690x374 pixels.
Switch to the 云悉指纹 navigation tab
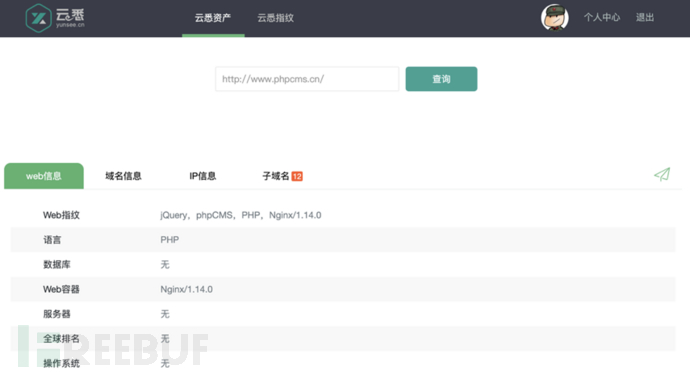click(275, 18)
